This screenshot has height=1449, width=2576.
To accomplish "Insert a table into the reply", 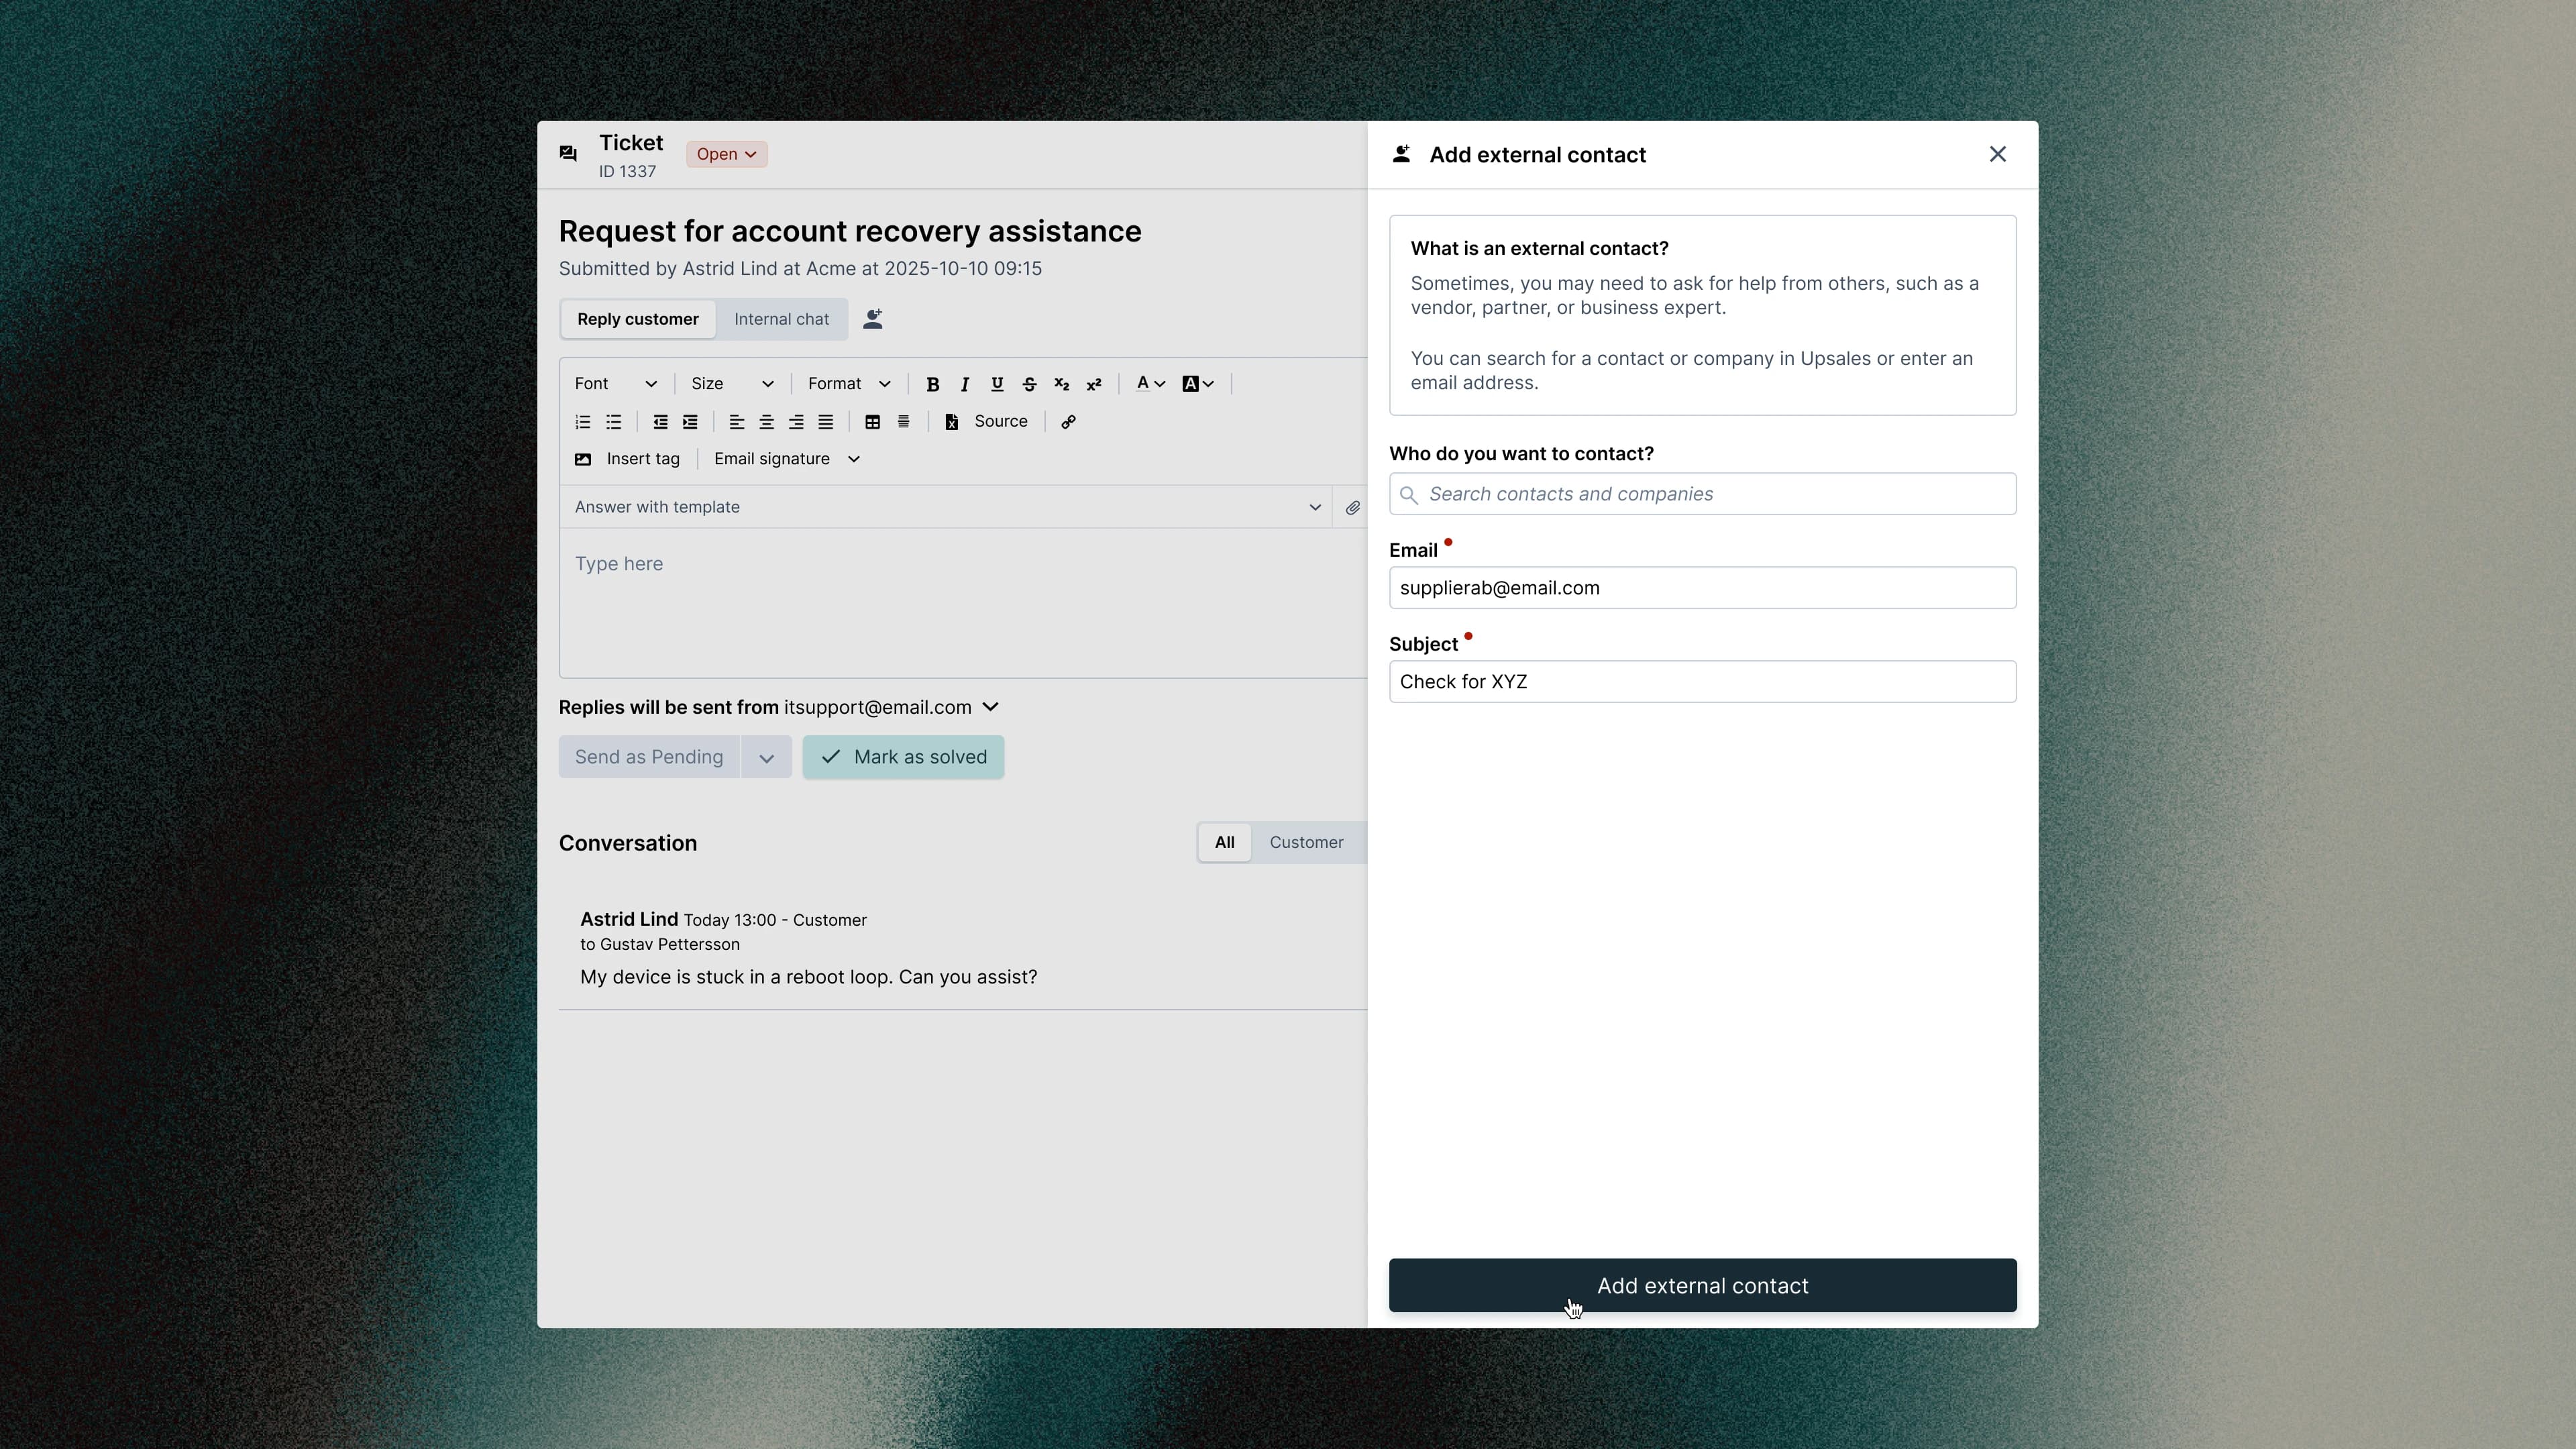I will pos(872,421).
